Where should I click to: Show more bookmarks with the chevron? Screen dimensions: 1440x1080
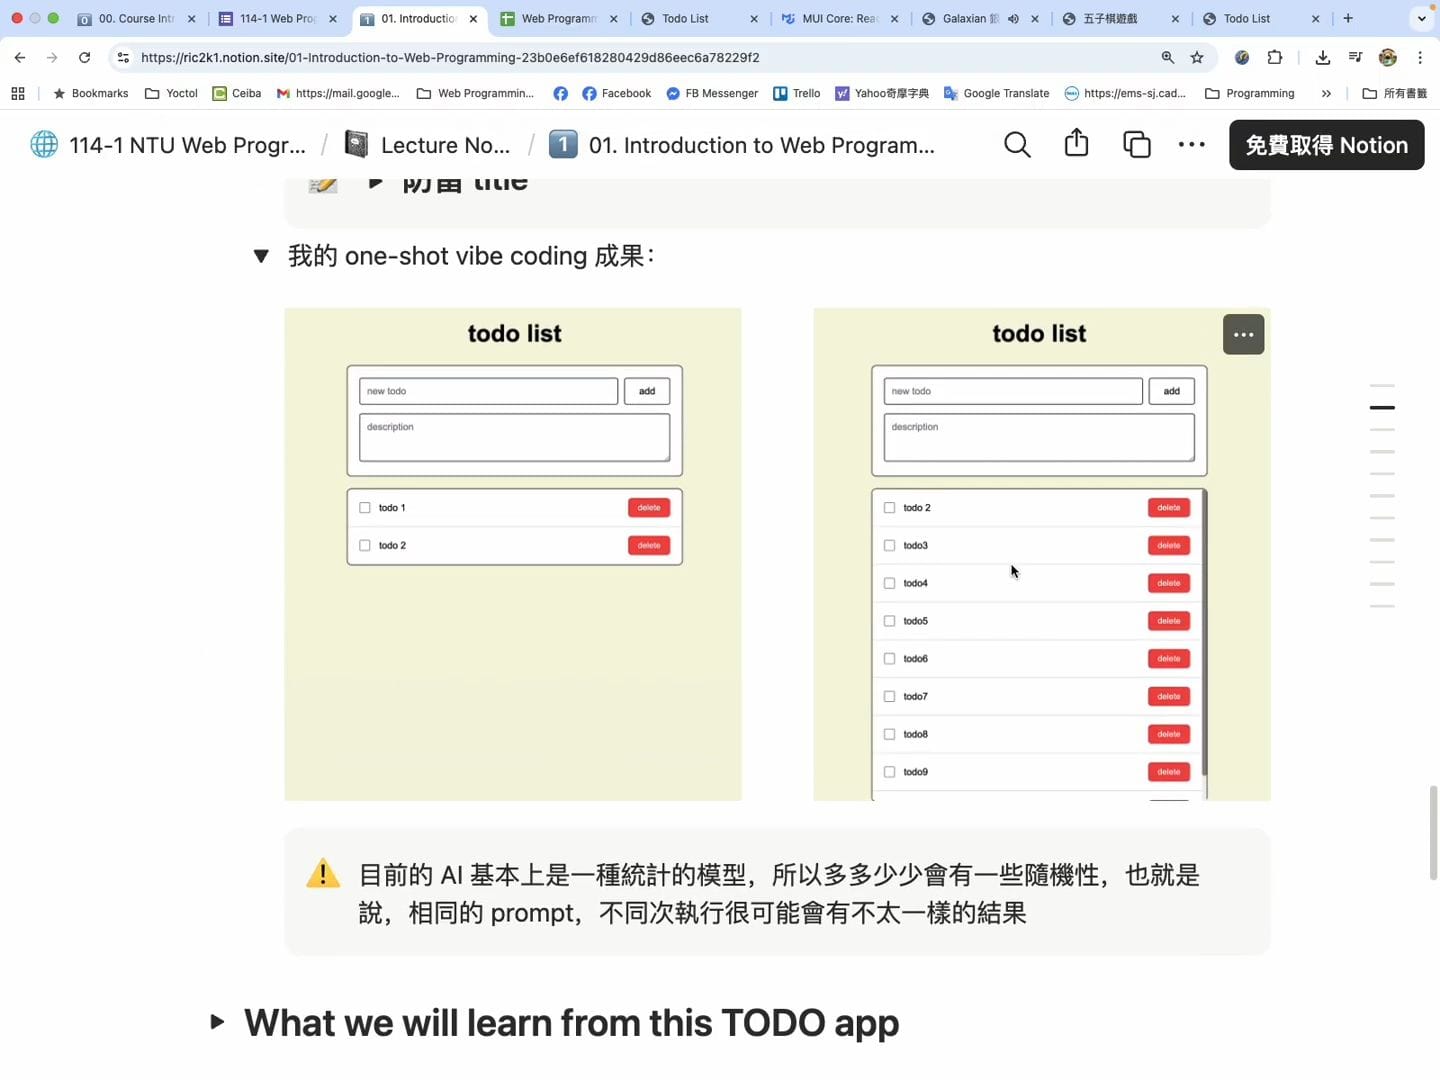pos(1326,94)
